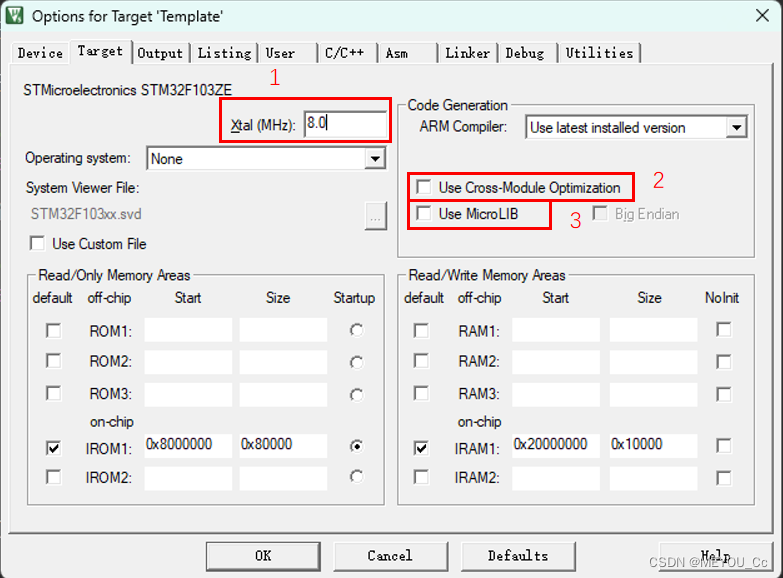Open the Debug tab
783x578 pixels.
click(x=527, y=53)
